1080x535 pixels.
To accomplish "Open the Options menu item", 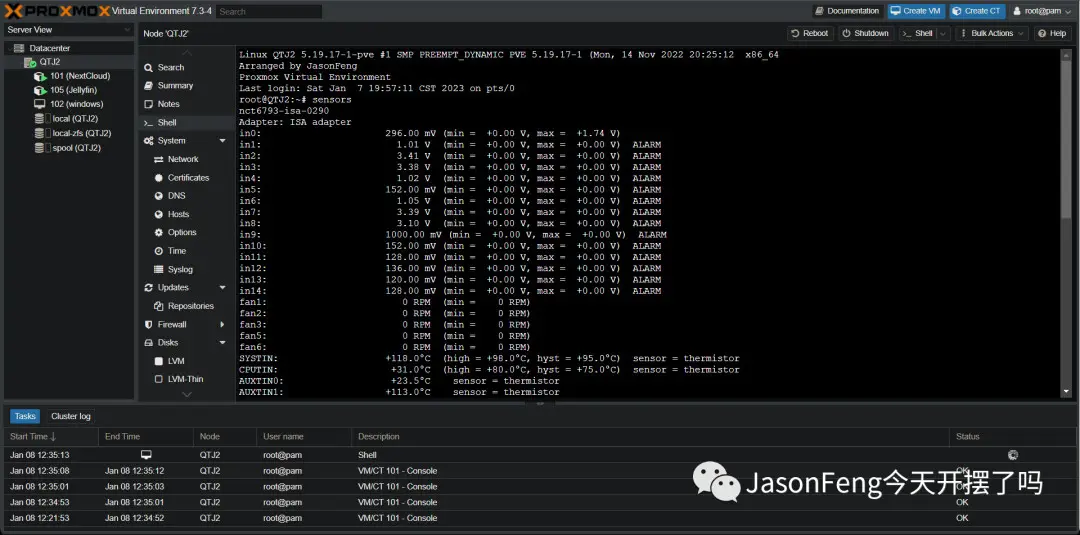I will (182, 233).
